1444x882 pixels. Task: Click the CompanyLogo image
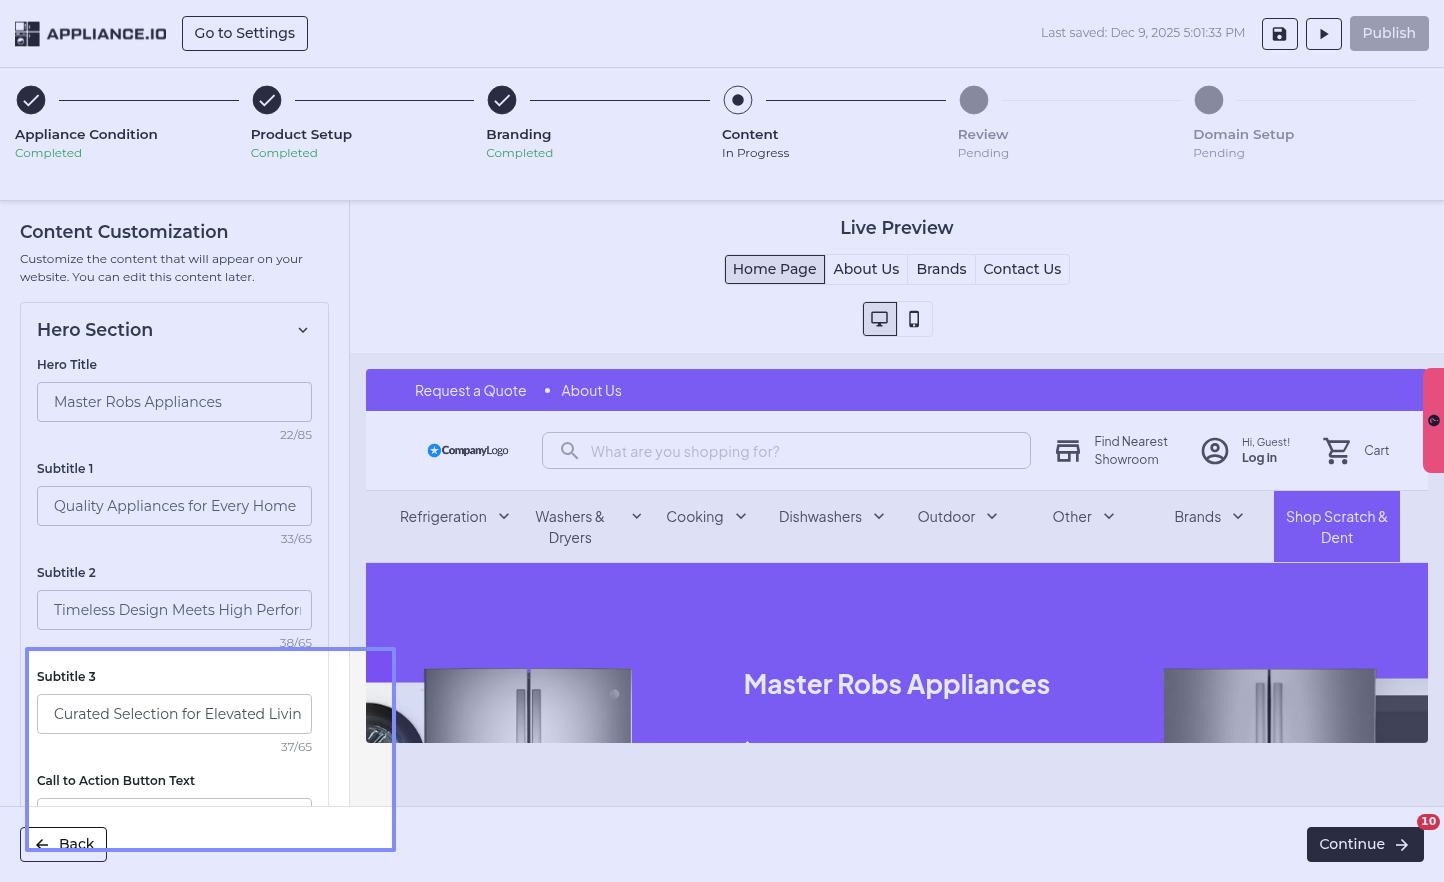[x=468, y=451]
